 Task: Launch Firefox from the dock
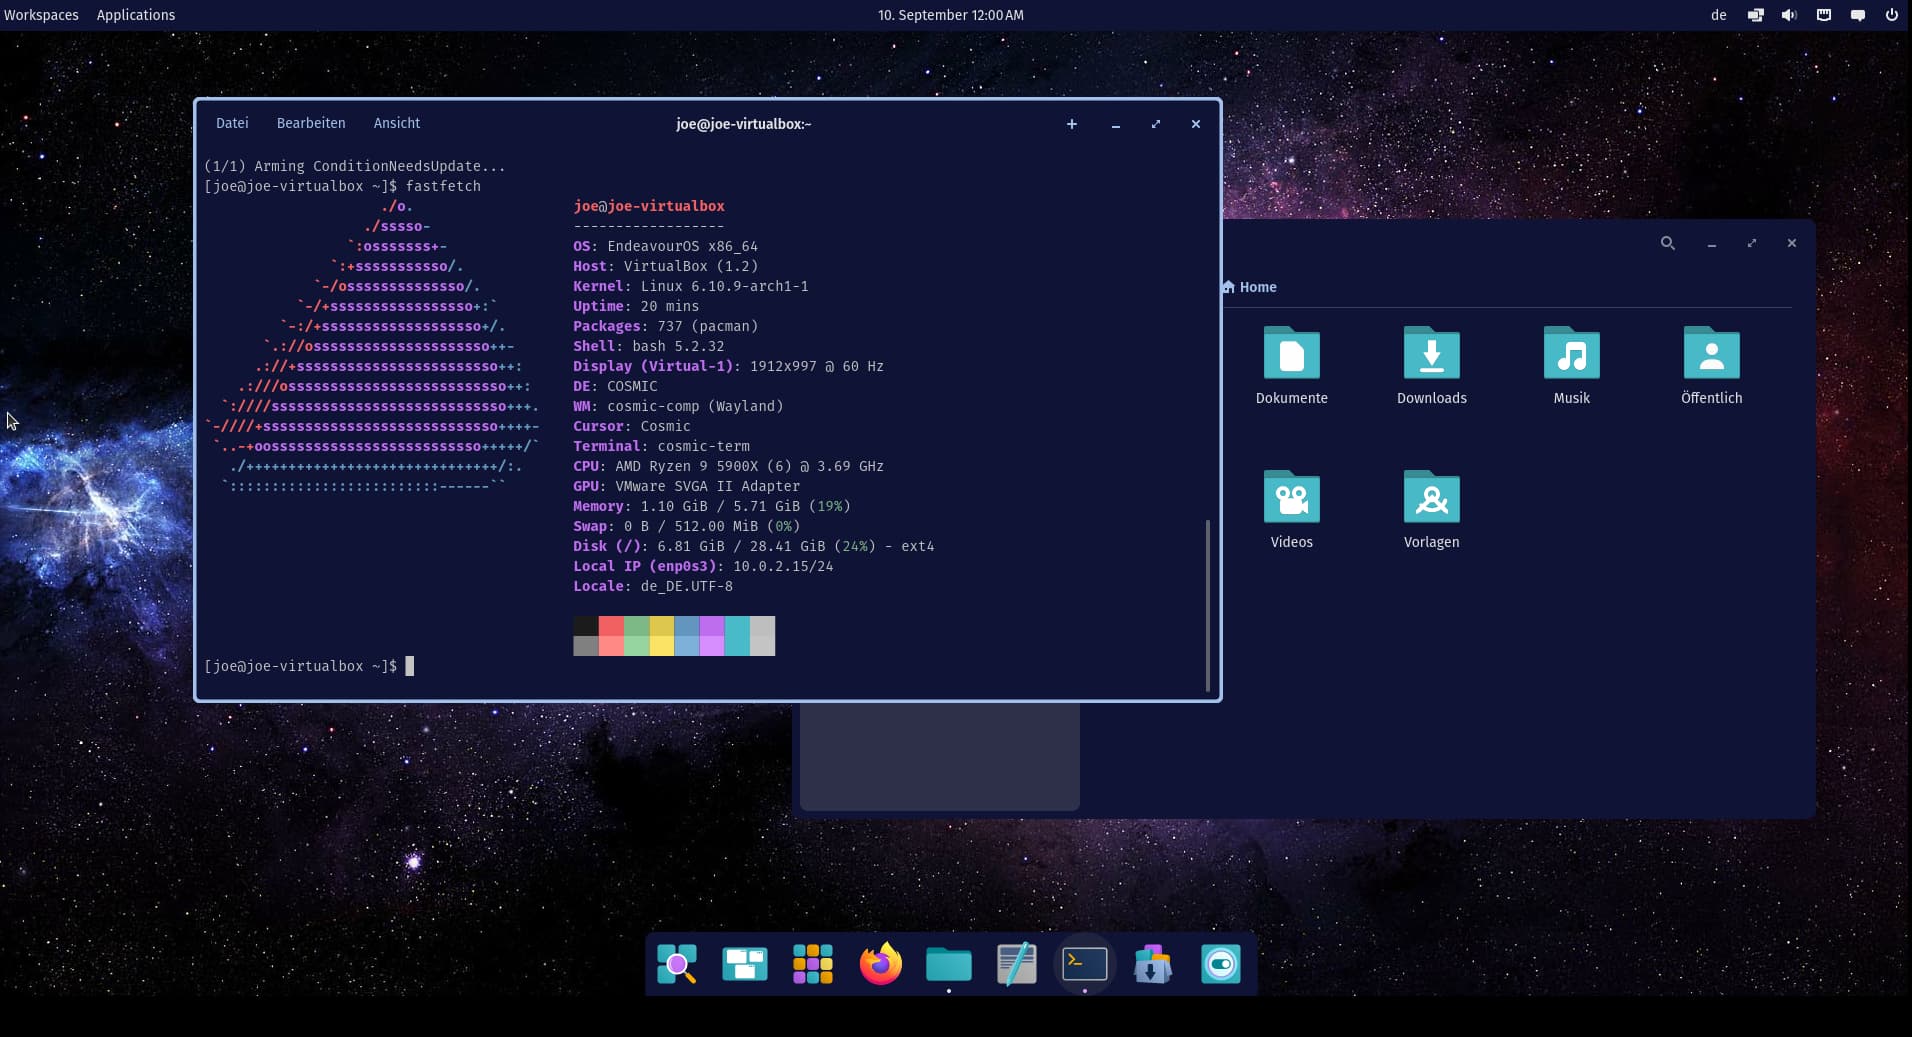(x=881, y=964)
